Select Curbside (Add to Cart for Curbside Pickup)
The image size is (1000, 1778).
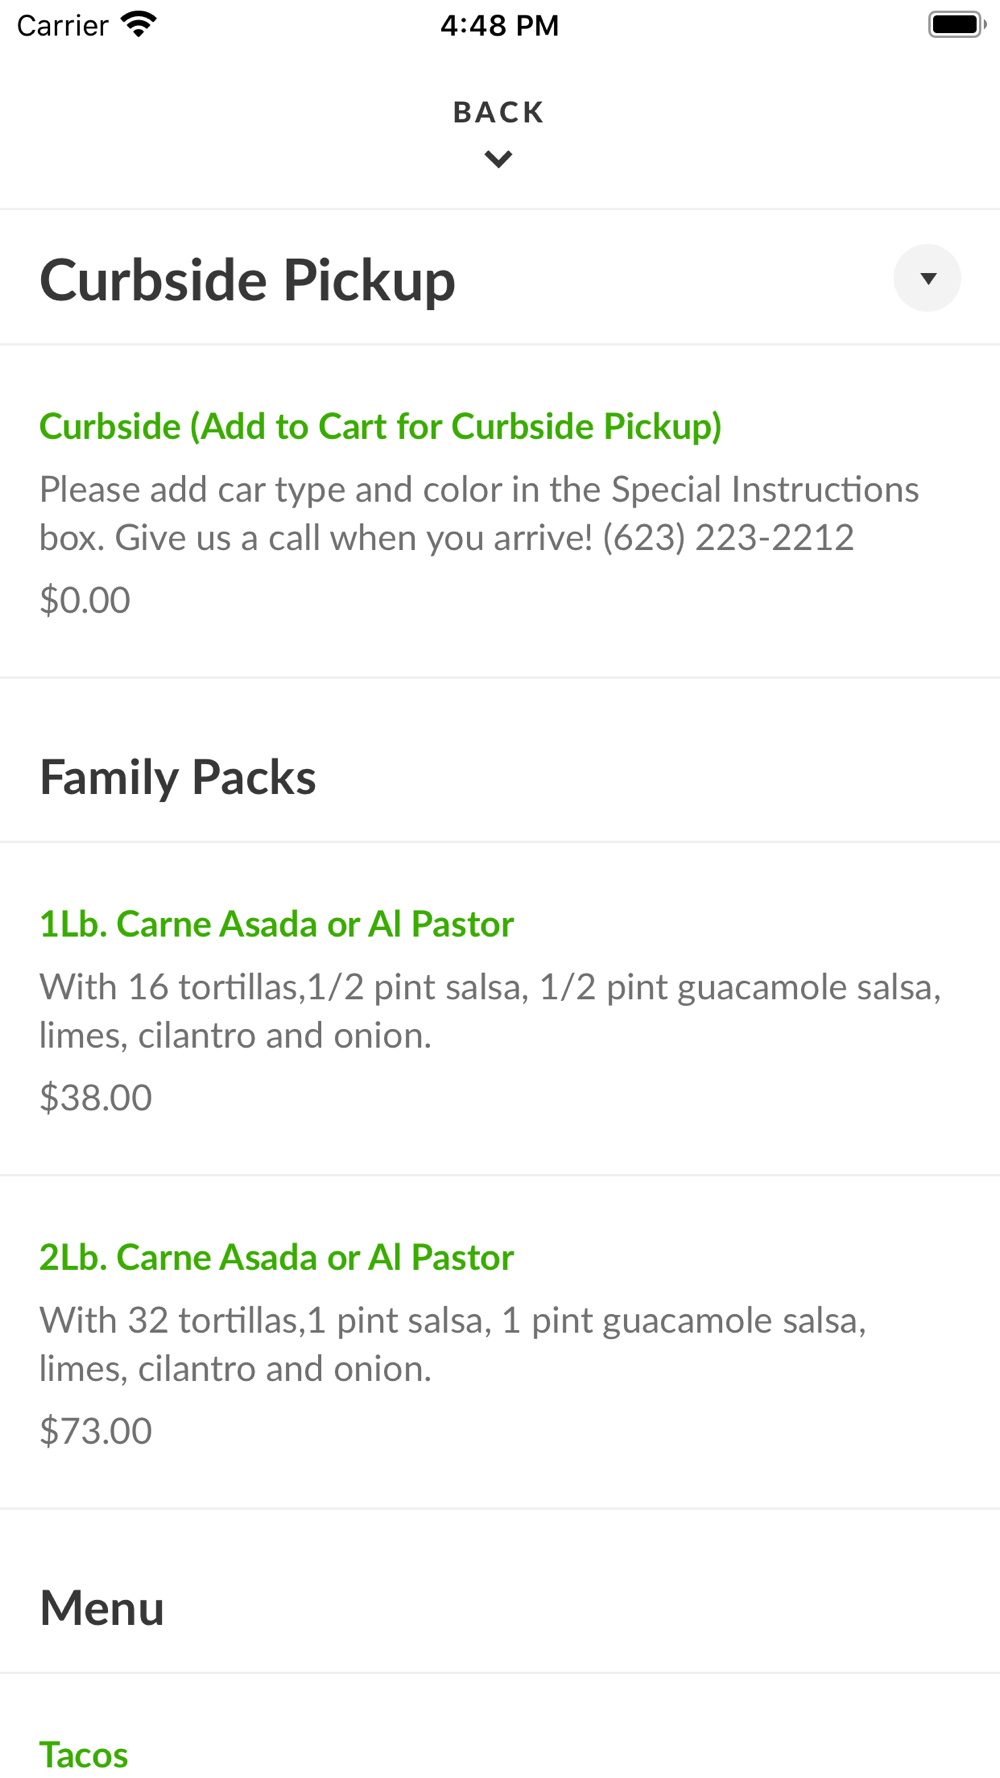click(380, 426)
